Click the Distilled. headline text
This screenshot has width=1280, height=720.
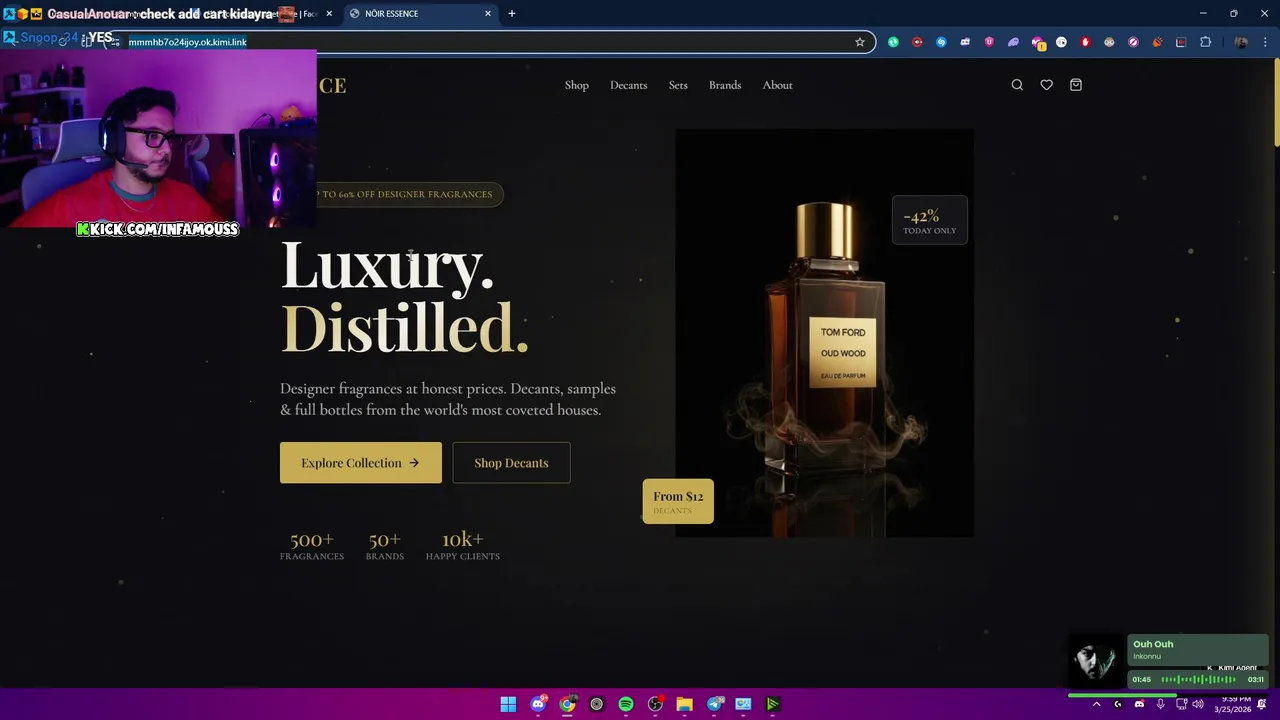click(404, 327)
